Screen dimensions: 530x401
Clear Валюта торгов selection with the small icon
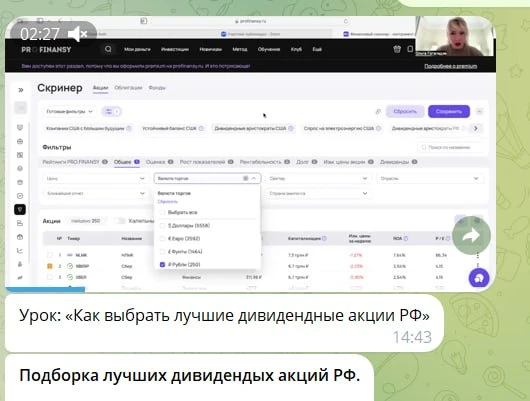coord(246,178)
